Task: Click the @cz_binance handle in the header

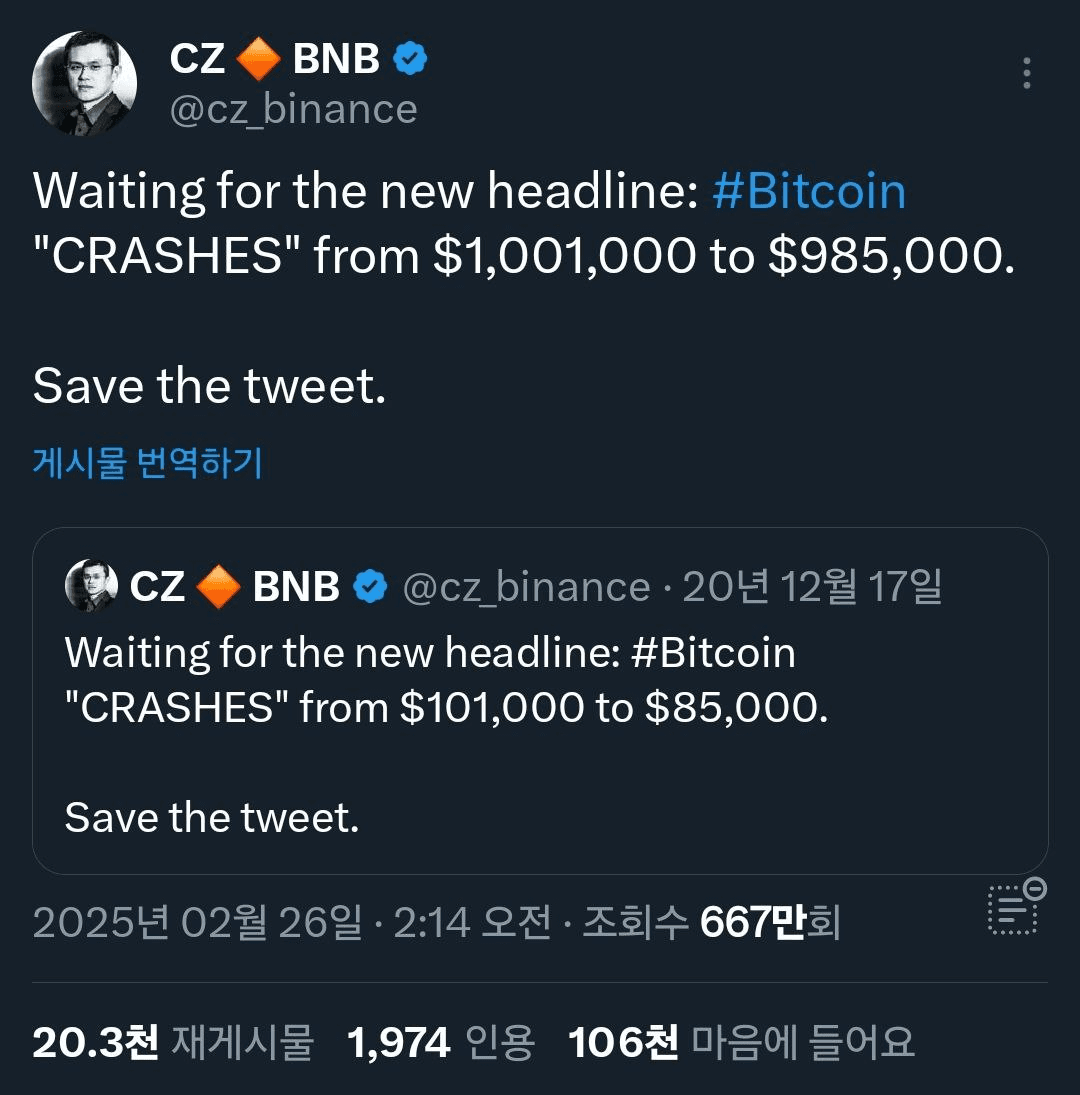Action: click(293, 109)
